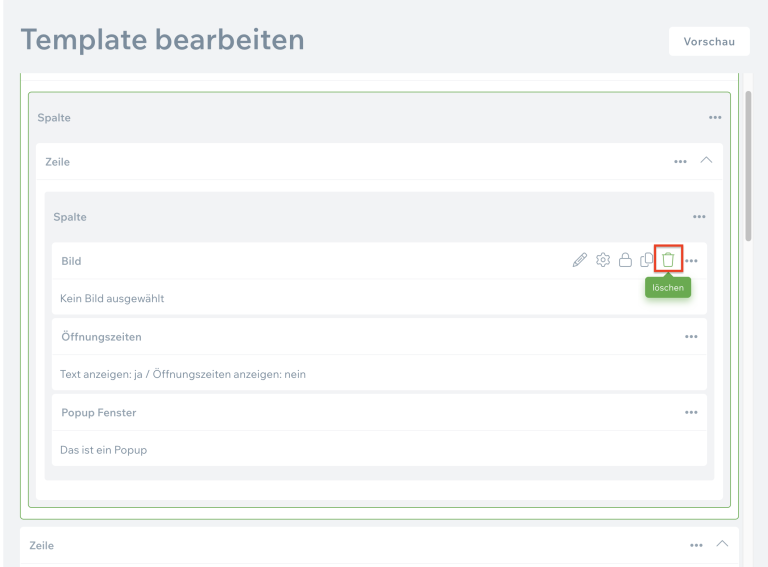Open settings gear for Bild element
The width and height of the screenshot is (768, 567).
coord(603,260)
